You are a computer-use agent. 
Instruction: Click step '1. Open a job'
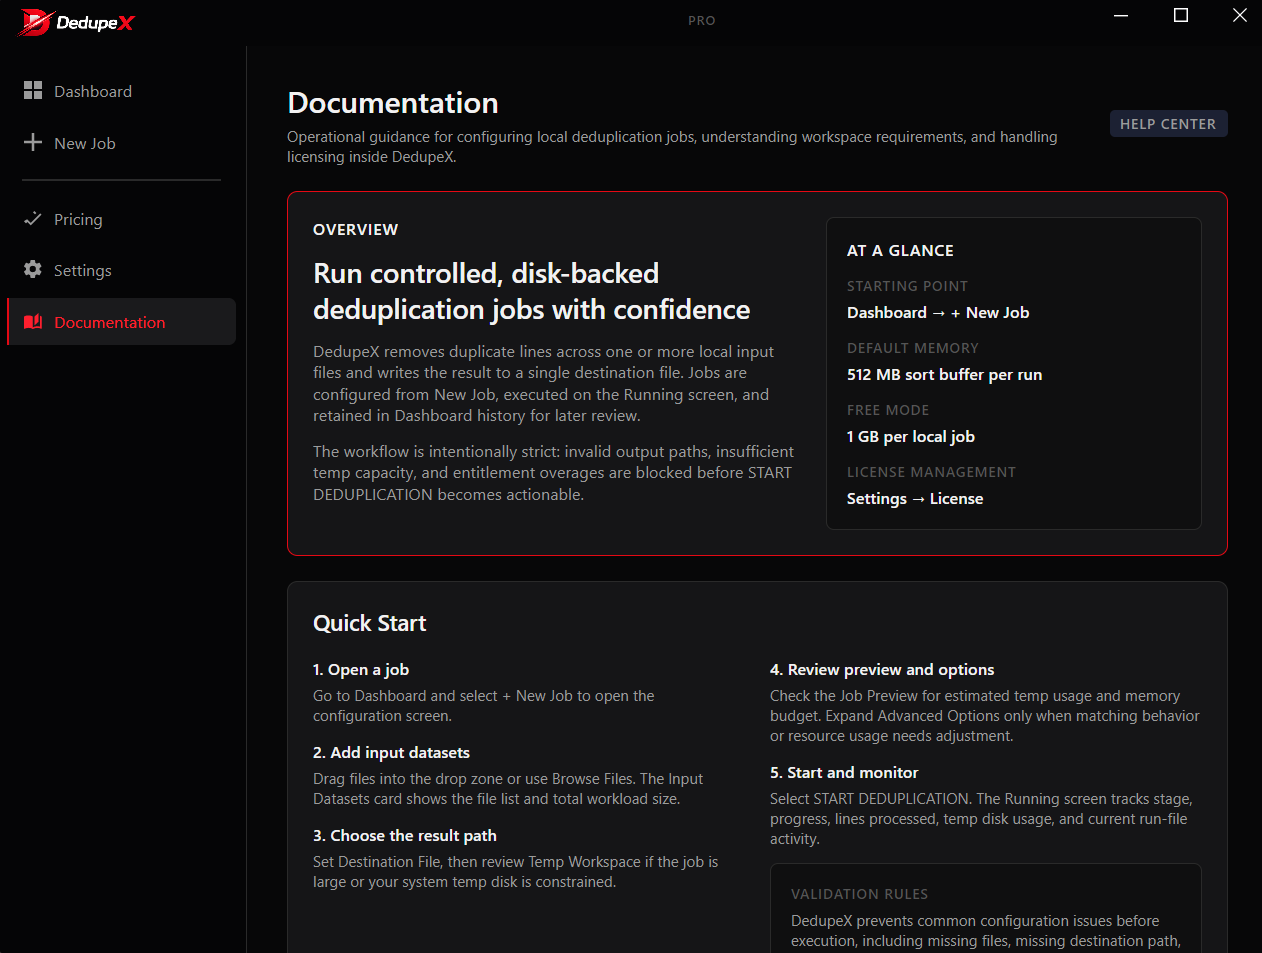pos(361,670)
